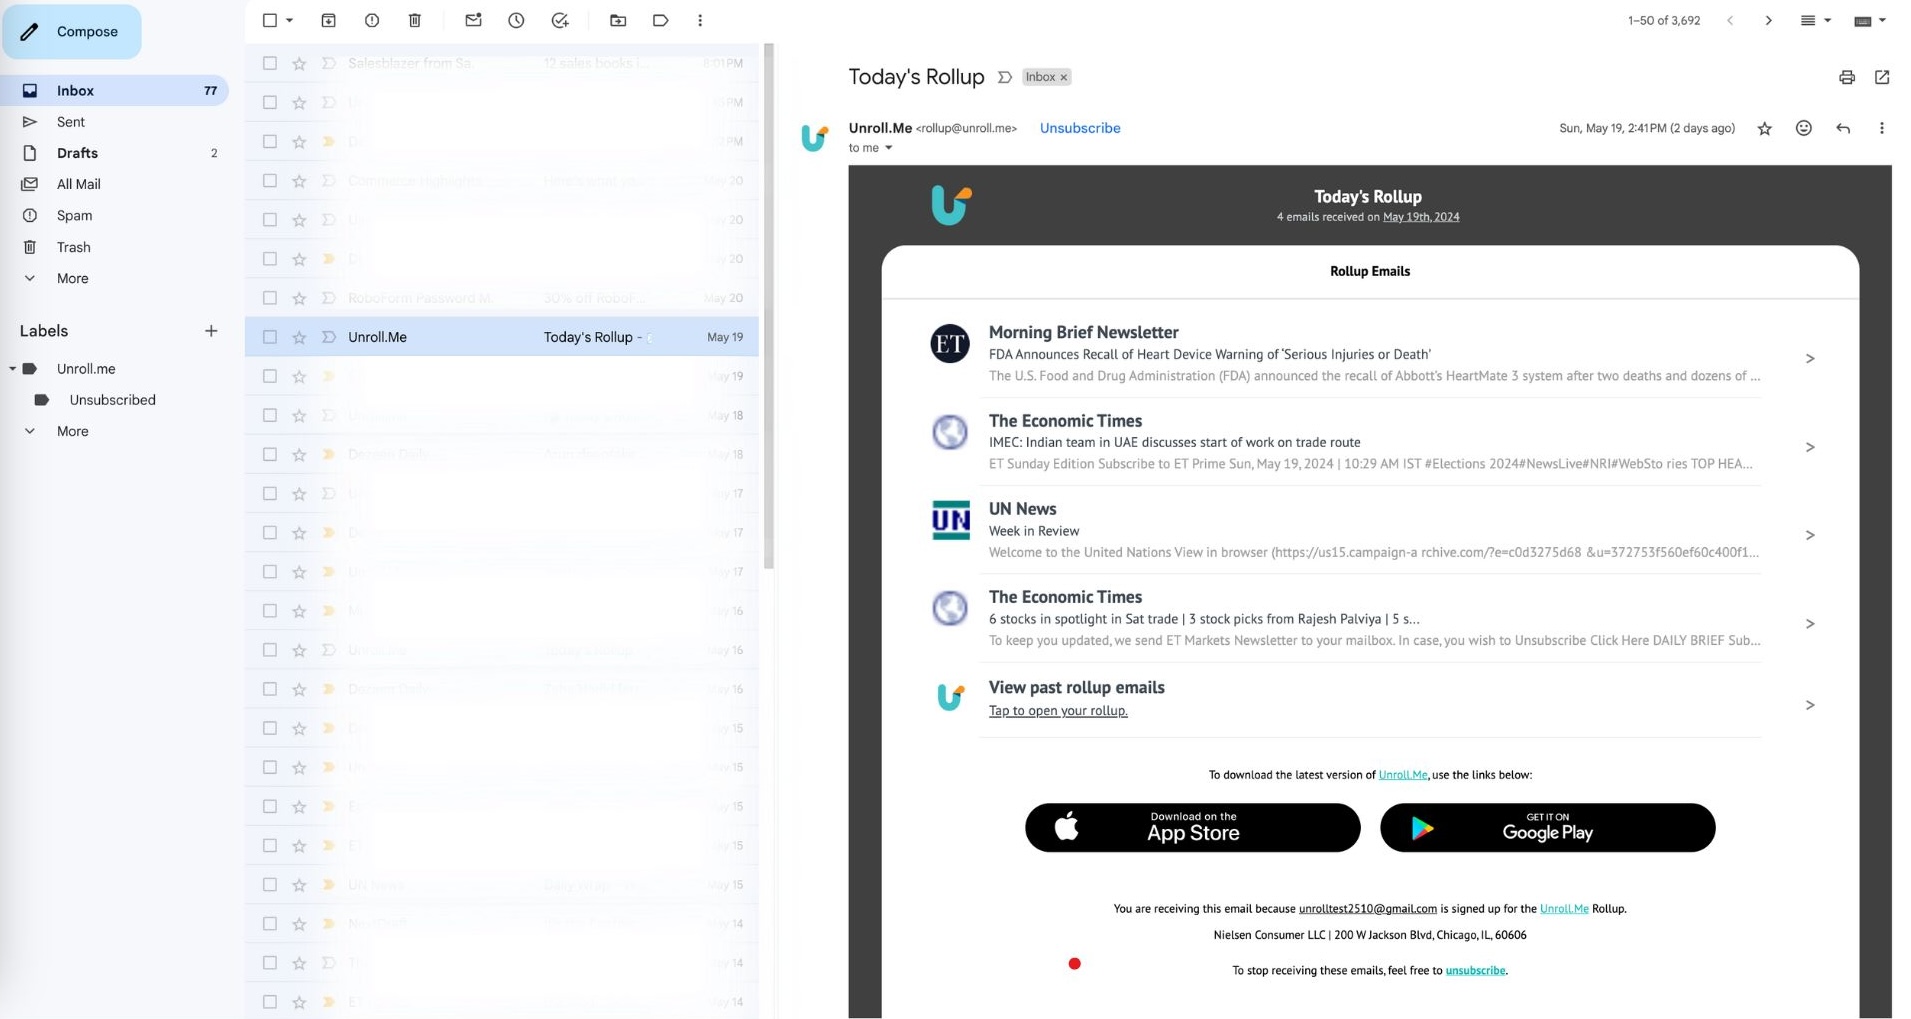Click the ET logo thumbnail
1911x1019 pixels.
pyautogui.click(x=950, y=344)
